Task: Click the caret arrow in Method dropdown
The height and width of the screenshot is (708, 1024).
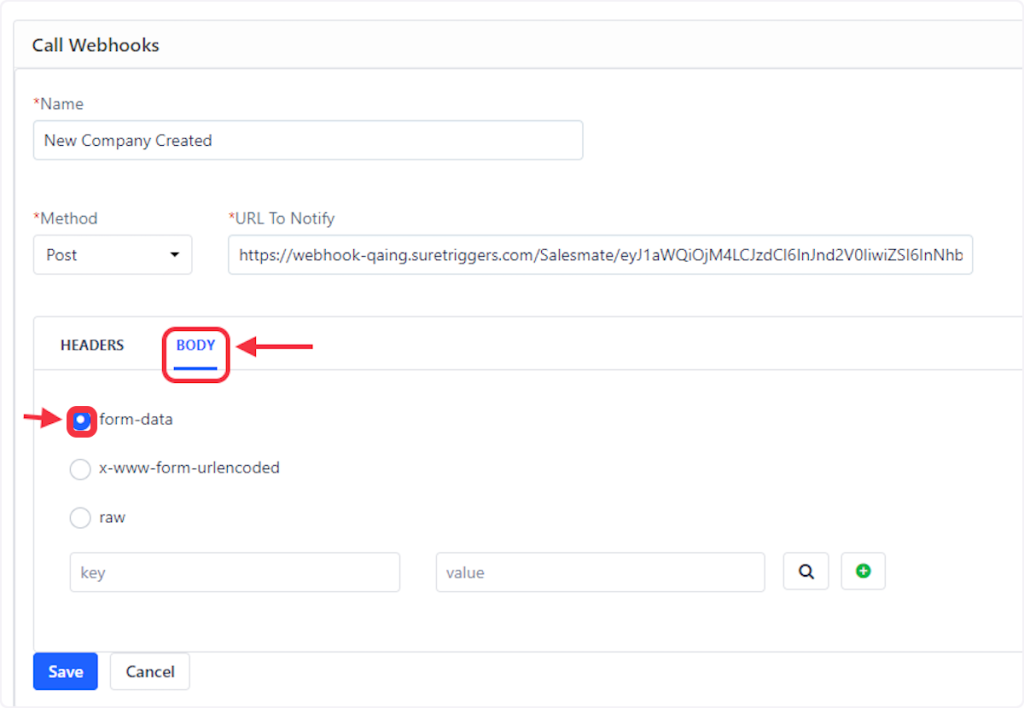Action: click(174, 255)
